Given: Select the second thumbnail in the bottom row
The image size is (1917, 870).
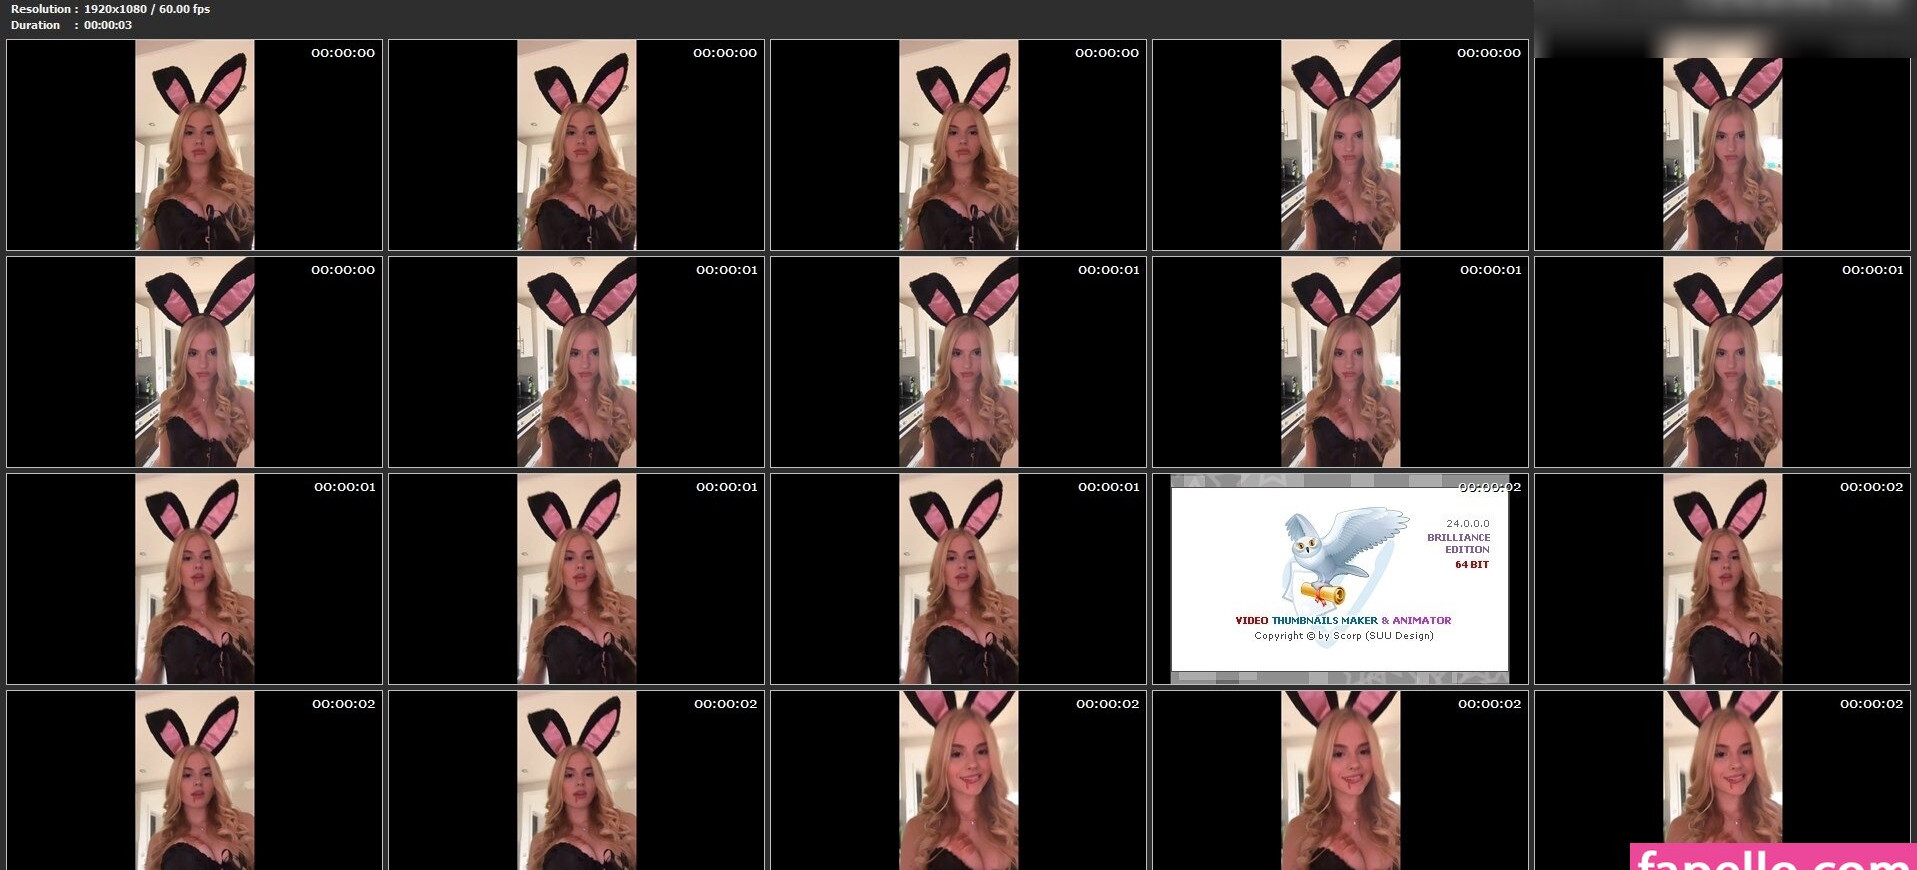Looking at the screenshot, I should (576, 780).
